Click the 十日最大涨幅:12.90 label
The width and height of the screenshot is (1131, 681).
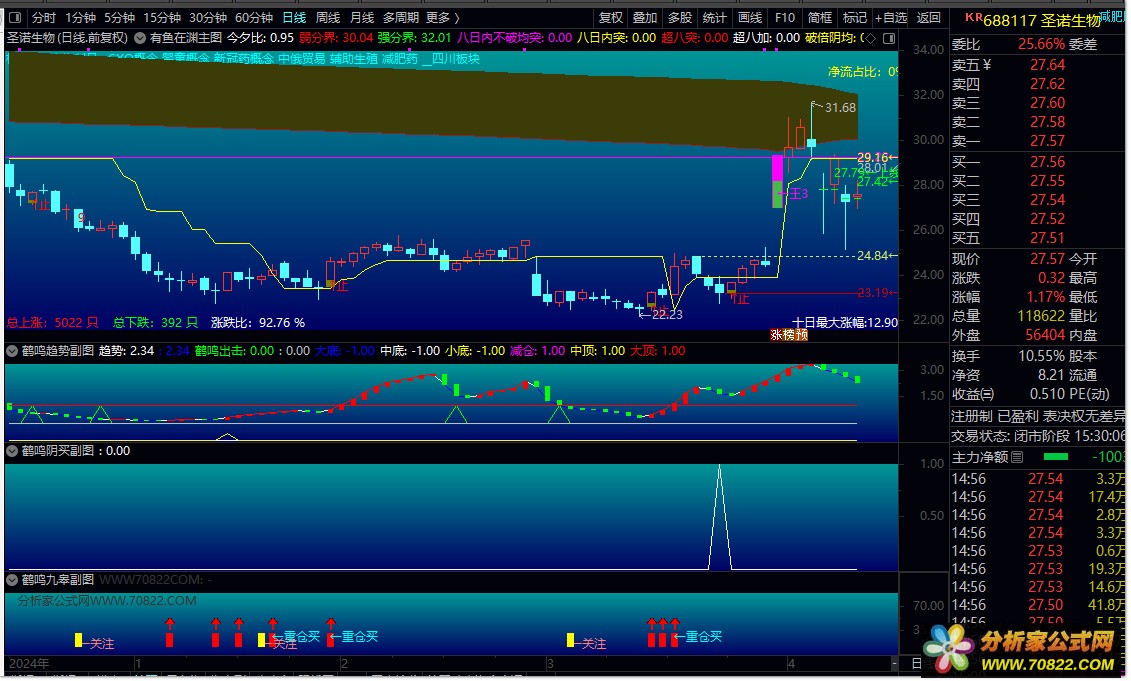pos(845,322)
